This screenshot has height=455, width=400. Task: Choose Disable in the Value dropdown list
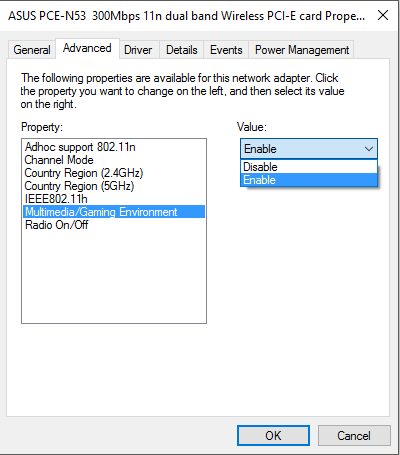(309, 167)
